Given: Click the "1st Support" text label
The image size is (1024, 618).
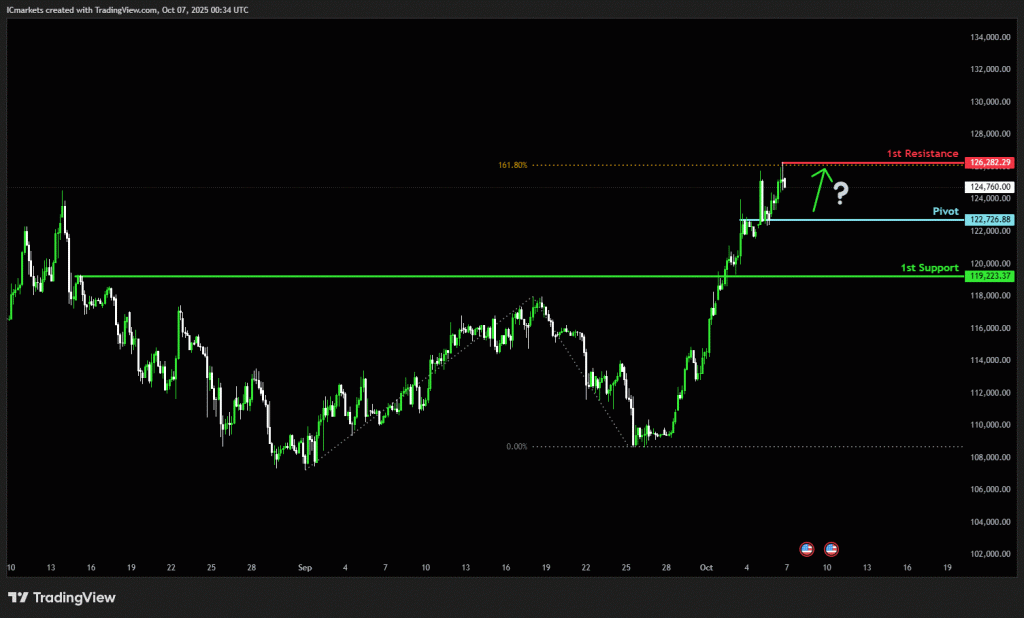Looking at the screenshot, I should coord(929,268).
